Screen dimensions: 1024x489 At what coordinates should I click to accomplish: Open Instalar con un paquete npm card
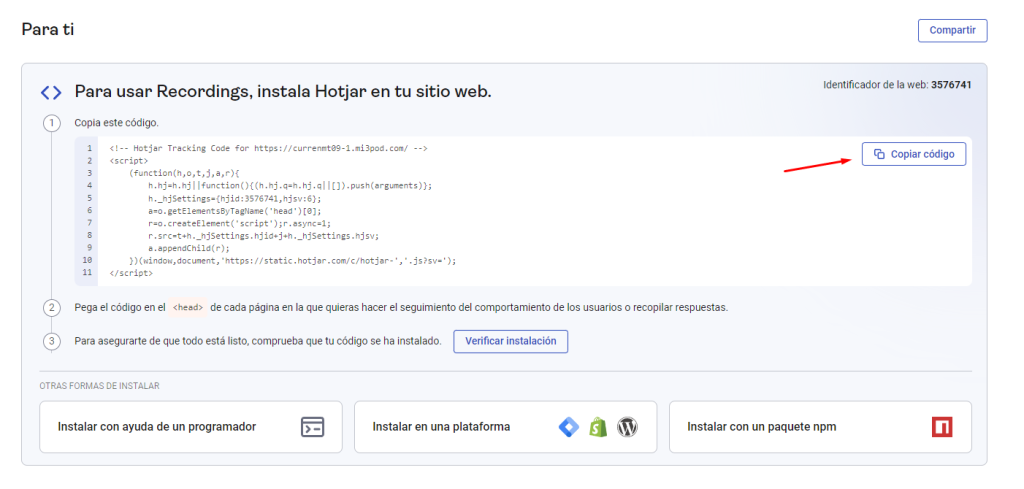(x=820, y=427)
